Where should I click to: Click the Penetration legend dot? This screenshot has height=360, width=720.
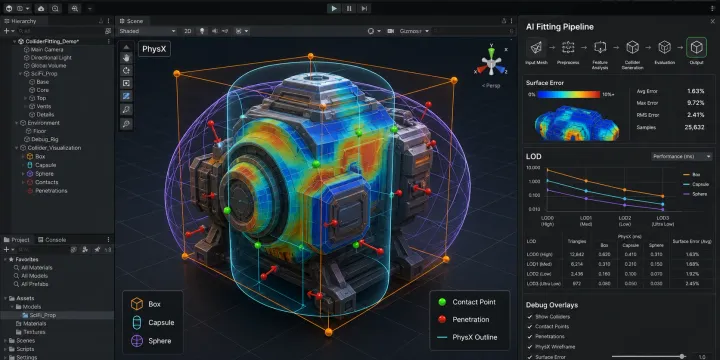442,320
